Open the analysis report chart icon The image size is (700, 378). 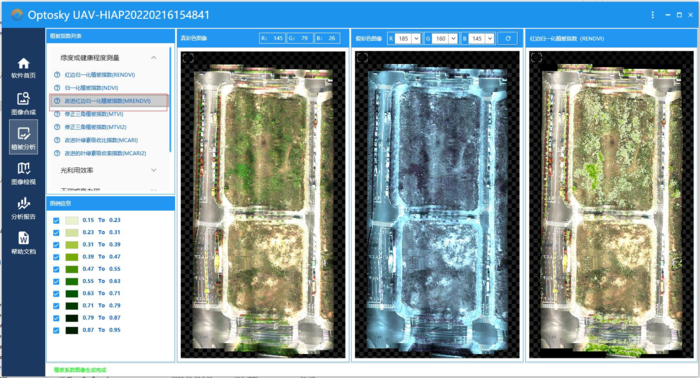[23, 204]
